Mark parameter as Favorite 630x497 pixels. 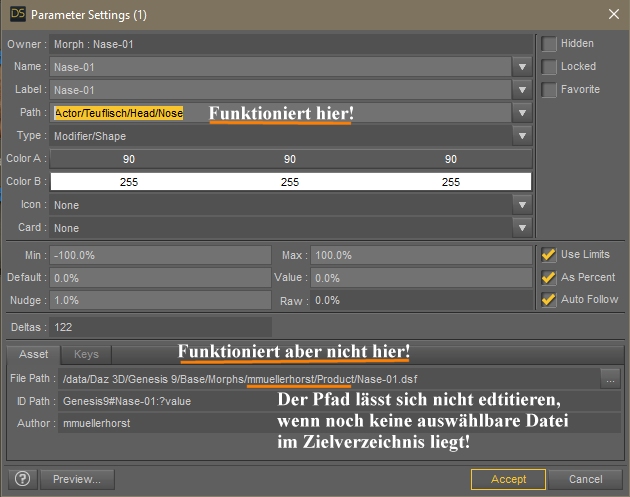[549, 89]
